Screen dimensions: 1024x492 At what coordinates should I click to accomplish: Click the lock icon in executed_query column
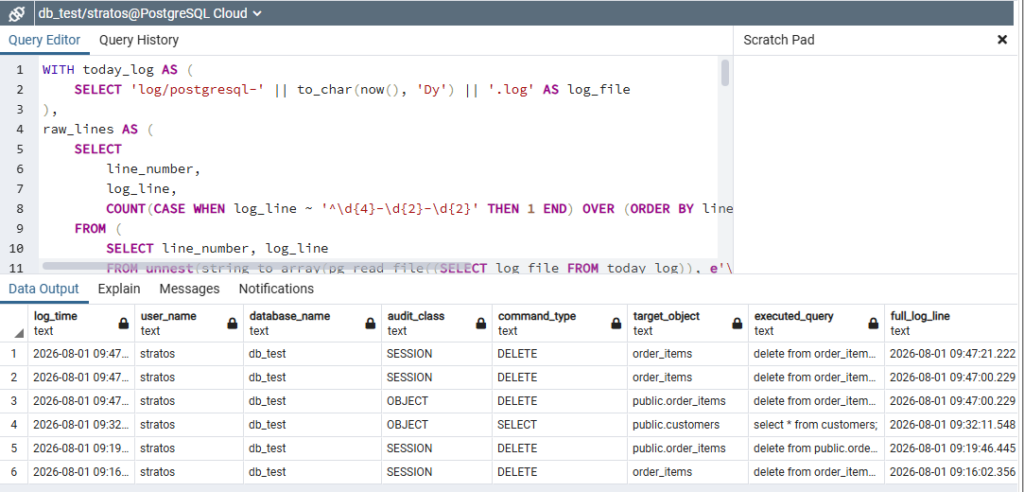click(873, 323)
